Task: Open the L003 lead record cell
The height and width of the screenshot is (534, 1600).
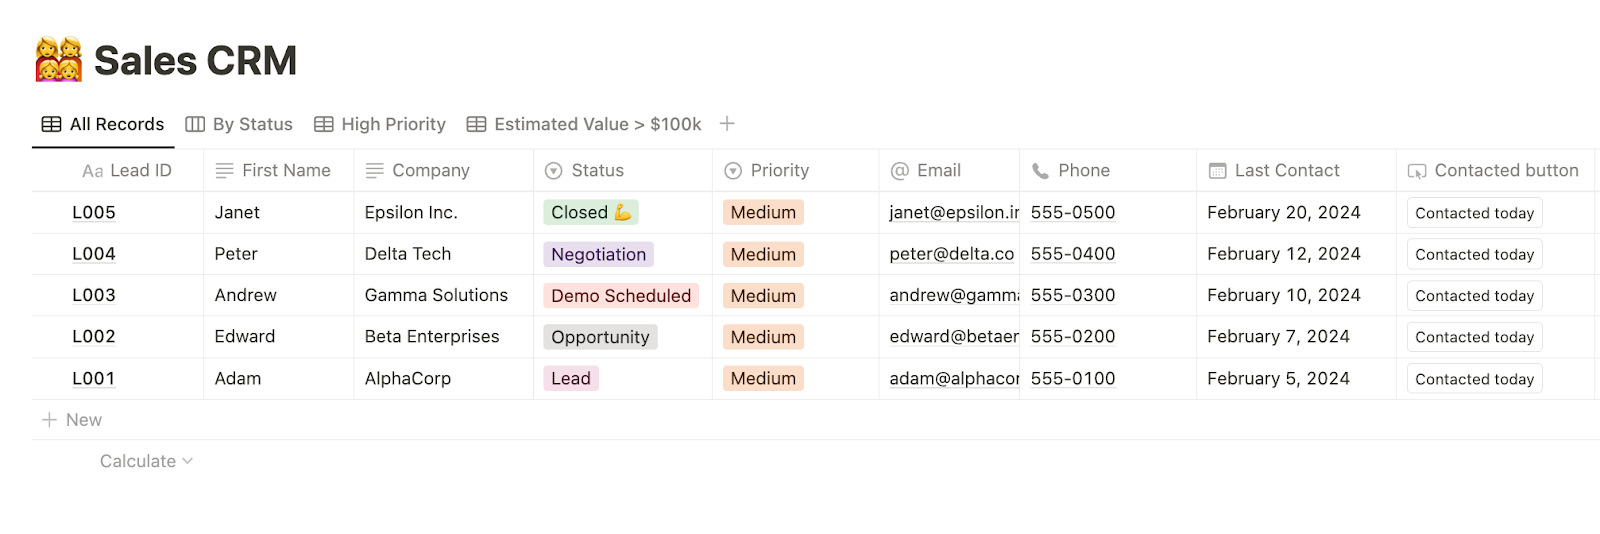Action: 94,295
